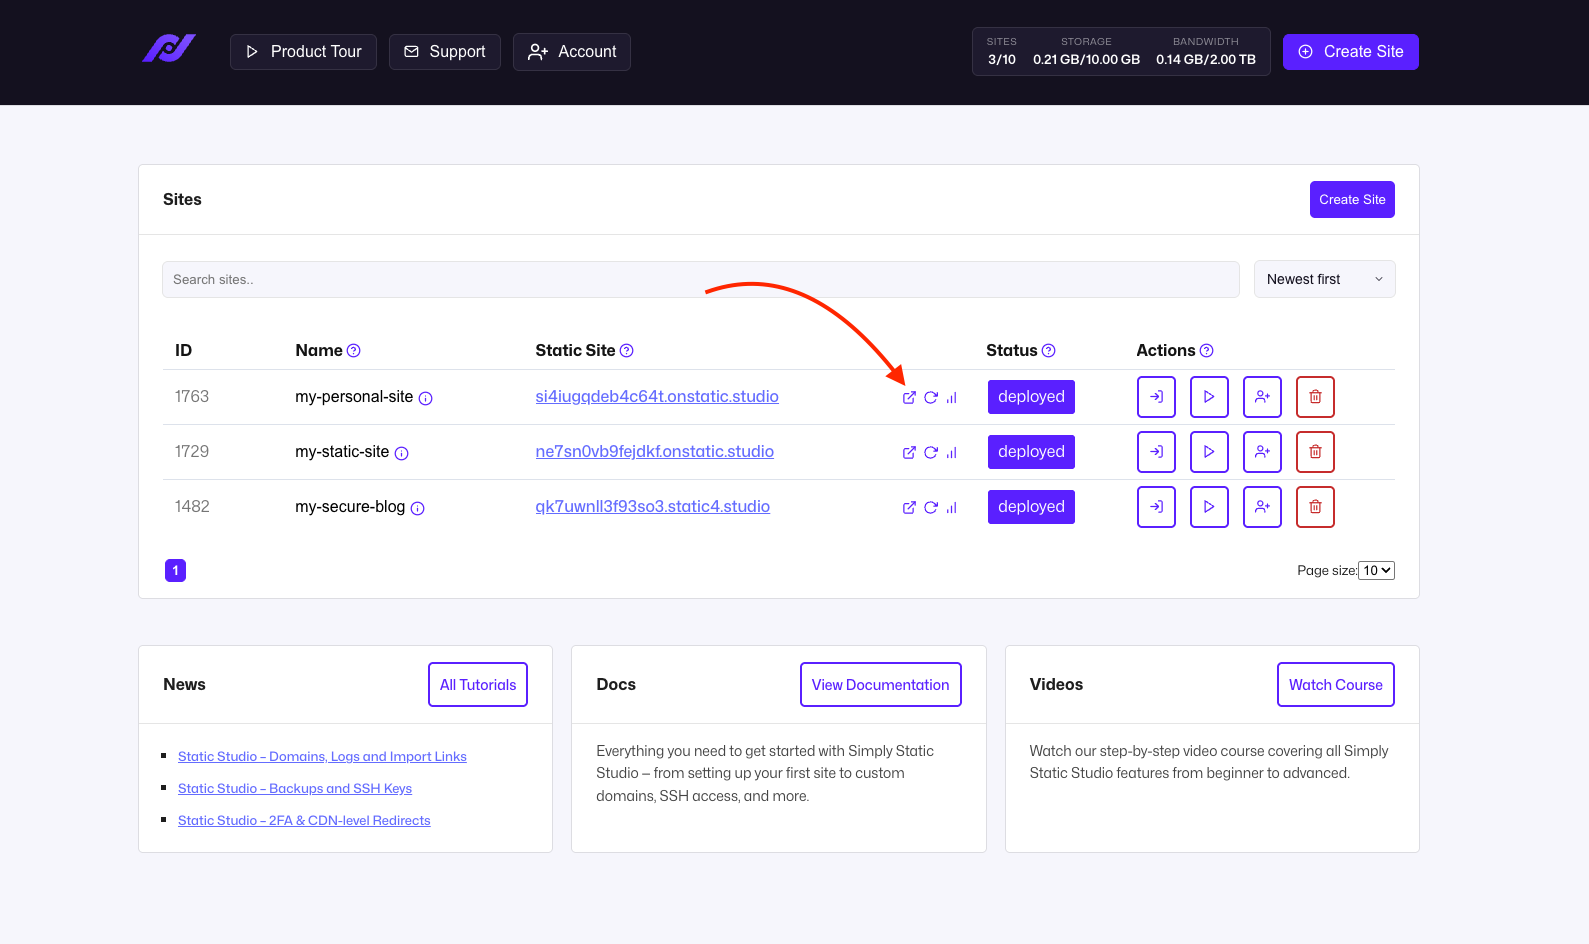Viewport: 1589px width, 944px height.
Task: Delete my-secure-blog with trash icon
Action: click(x=1315, y=507)
